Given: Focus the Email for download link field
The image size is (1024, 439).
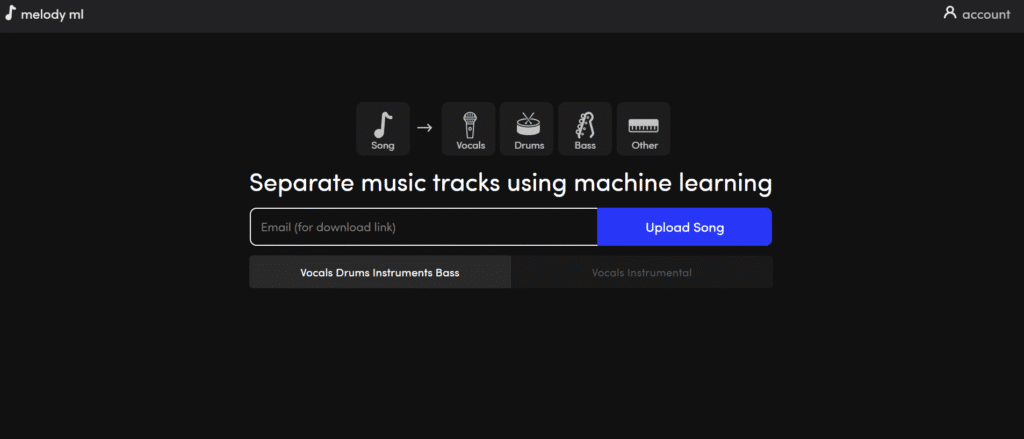Looking at the screenshot, I should (x=424, y=227).
